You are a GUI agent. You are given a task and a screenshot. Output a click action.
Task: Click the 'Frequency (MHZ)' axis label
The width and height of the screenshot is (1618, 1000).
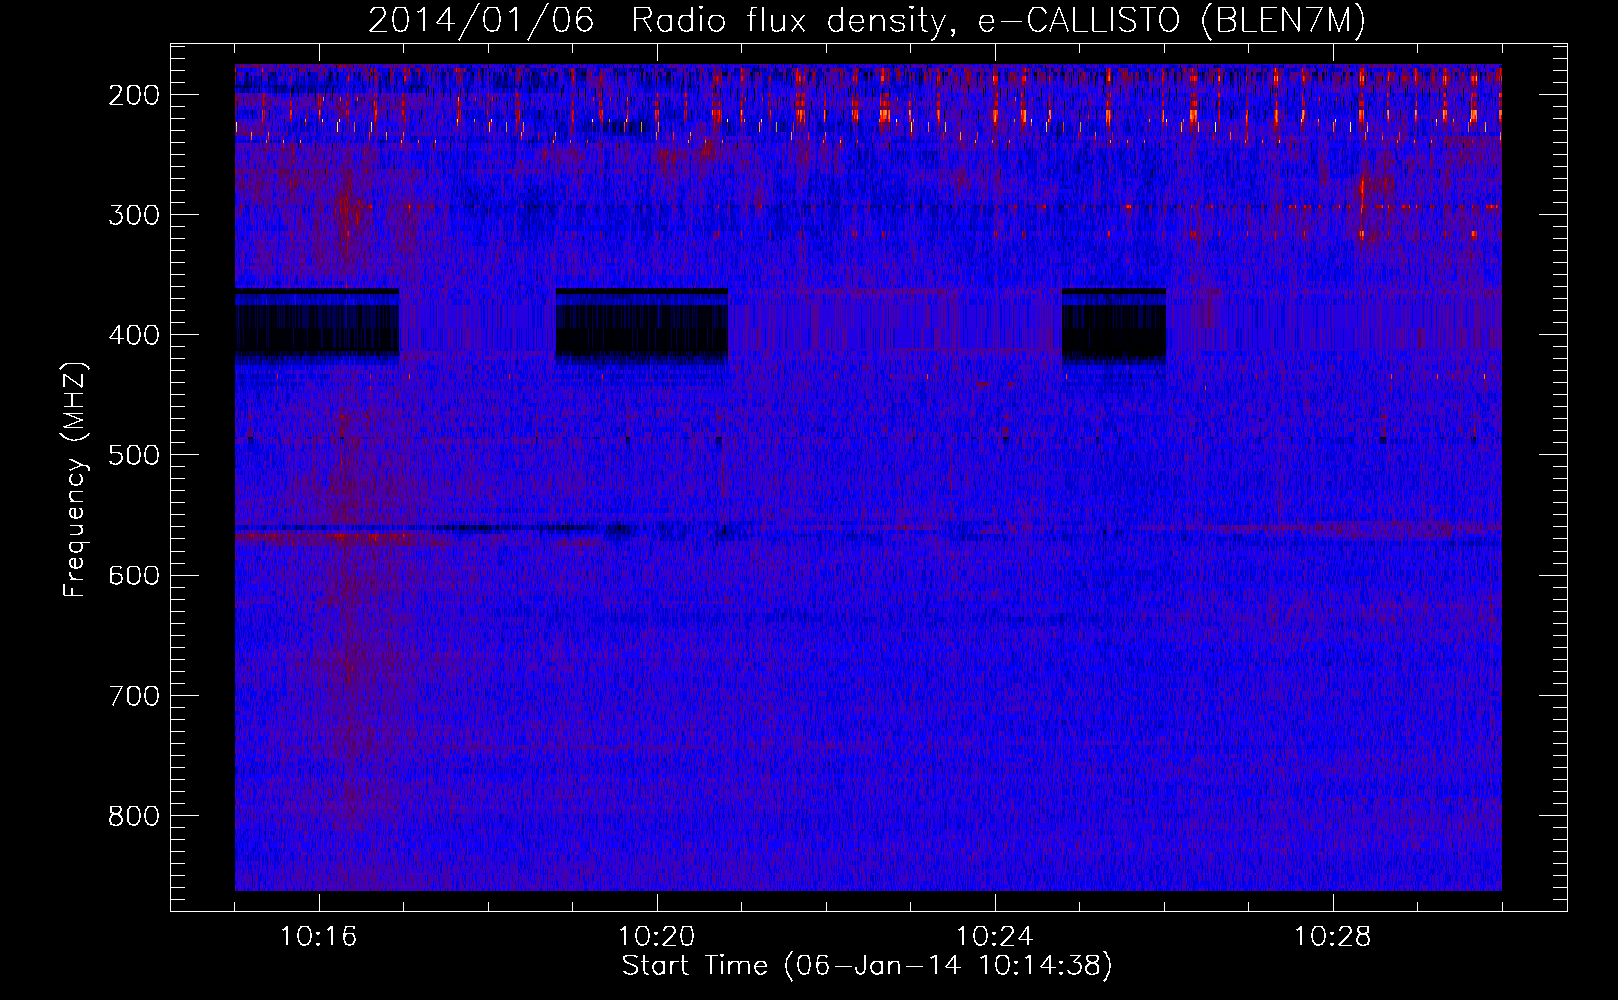(75, 479)
